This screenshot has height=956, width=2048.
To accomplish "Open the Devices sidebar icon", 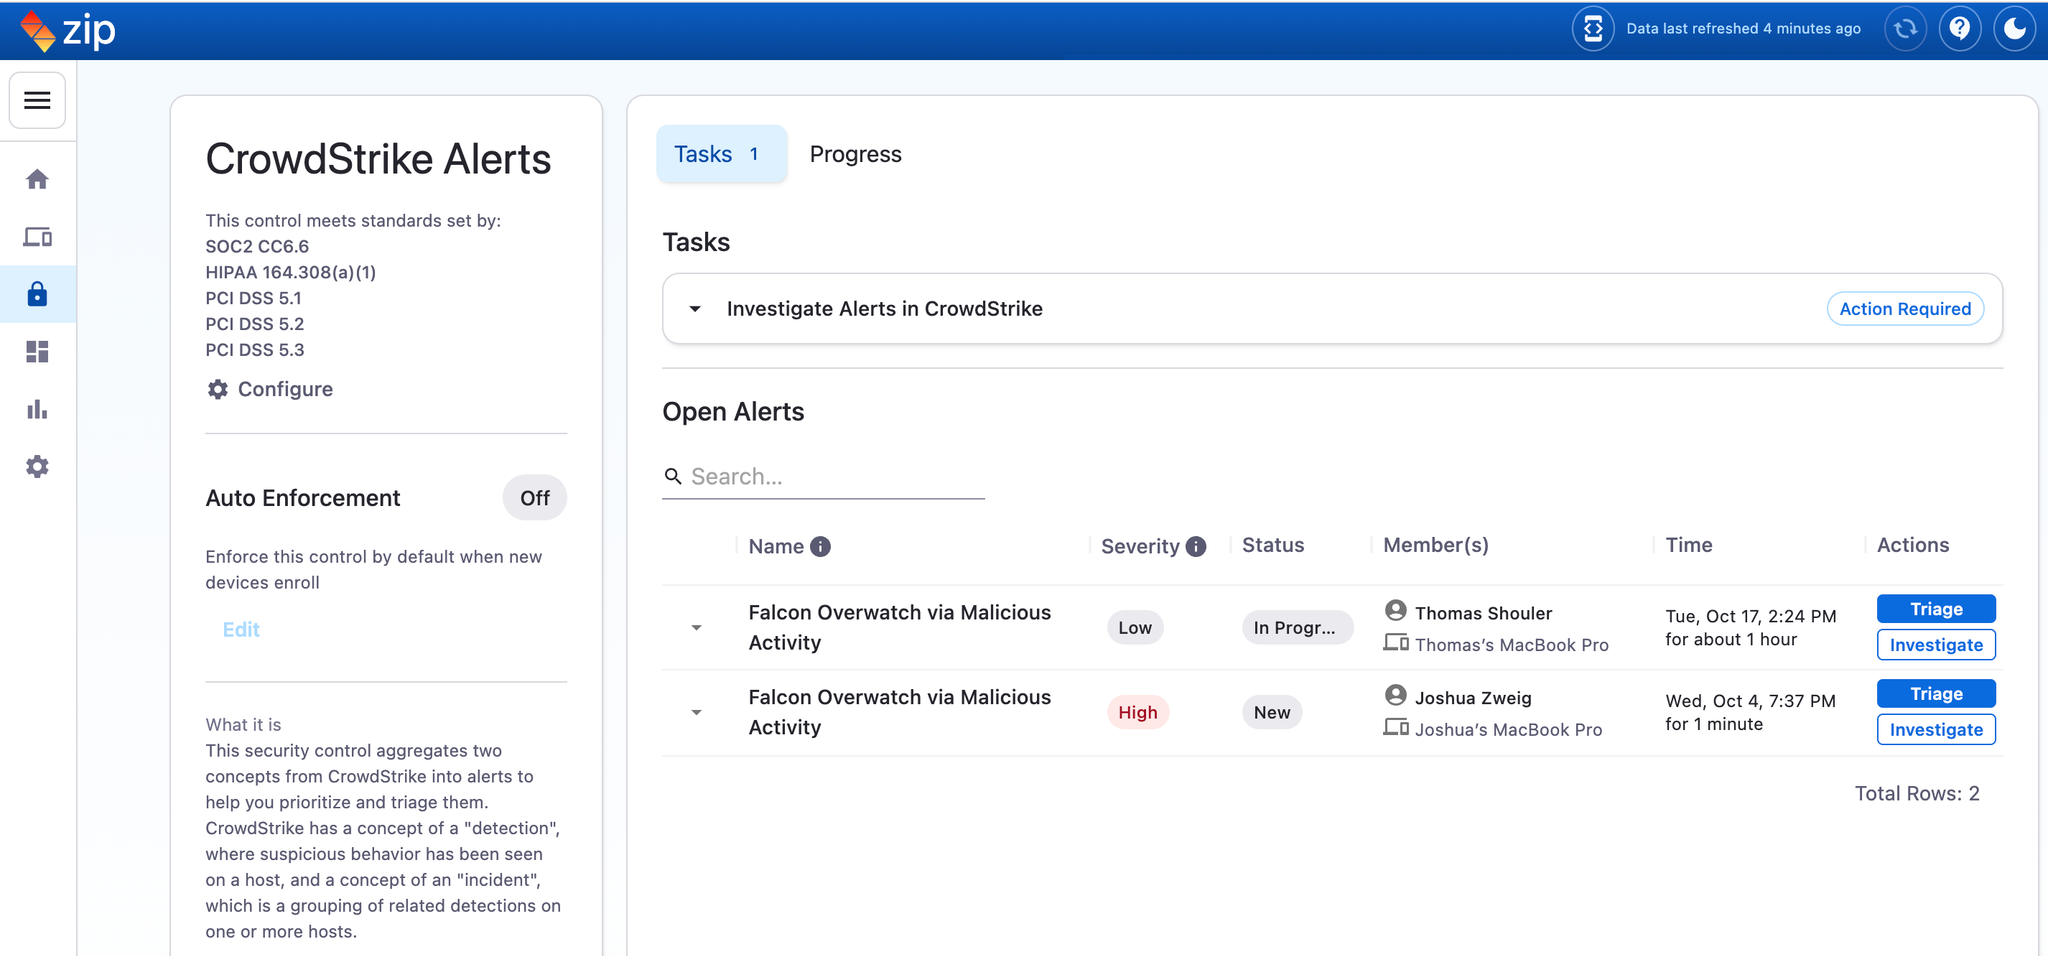I will coord(37,237).
